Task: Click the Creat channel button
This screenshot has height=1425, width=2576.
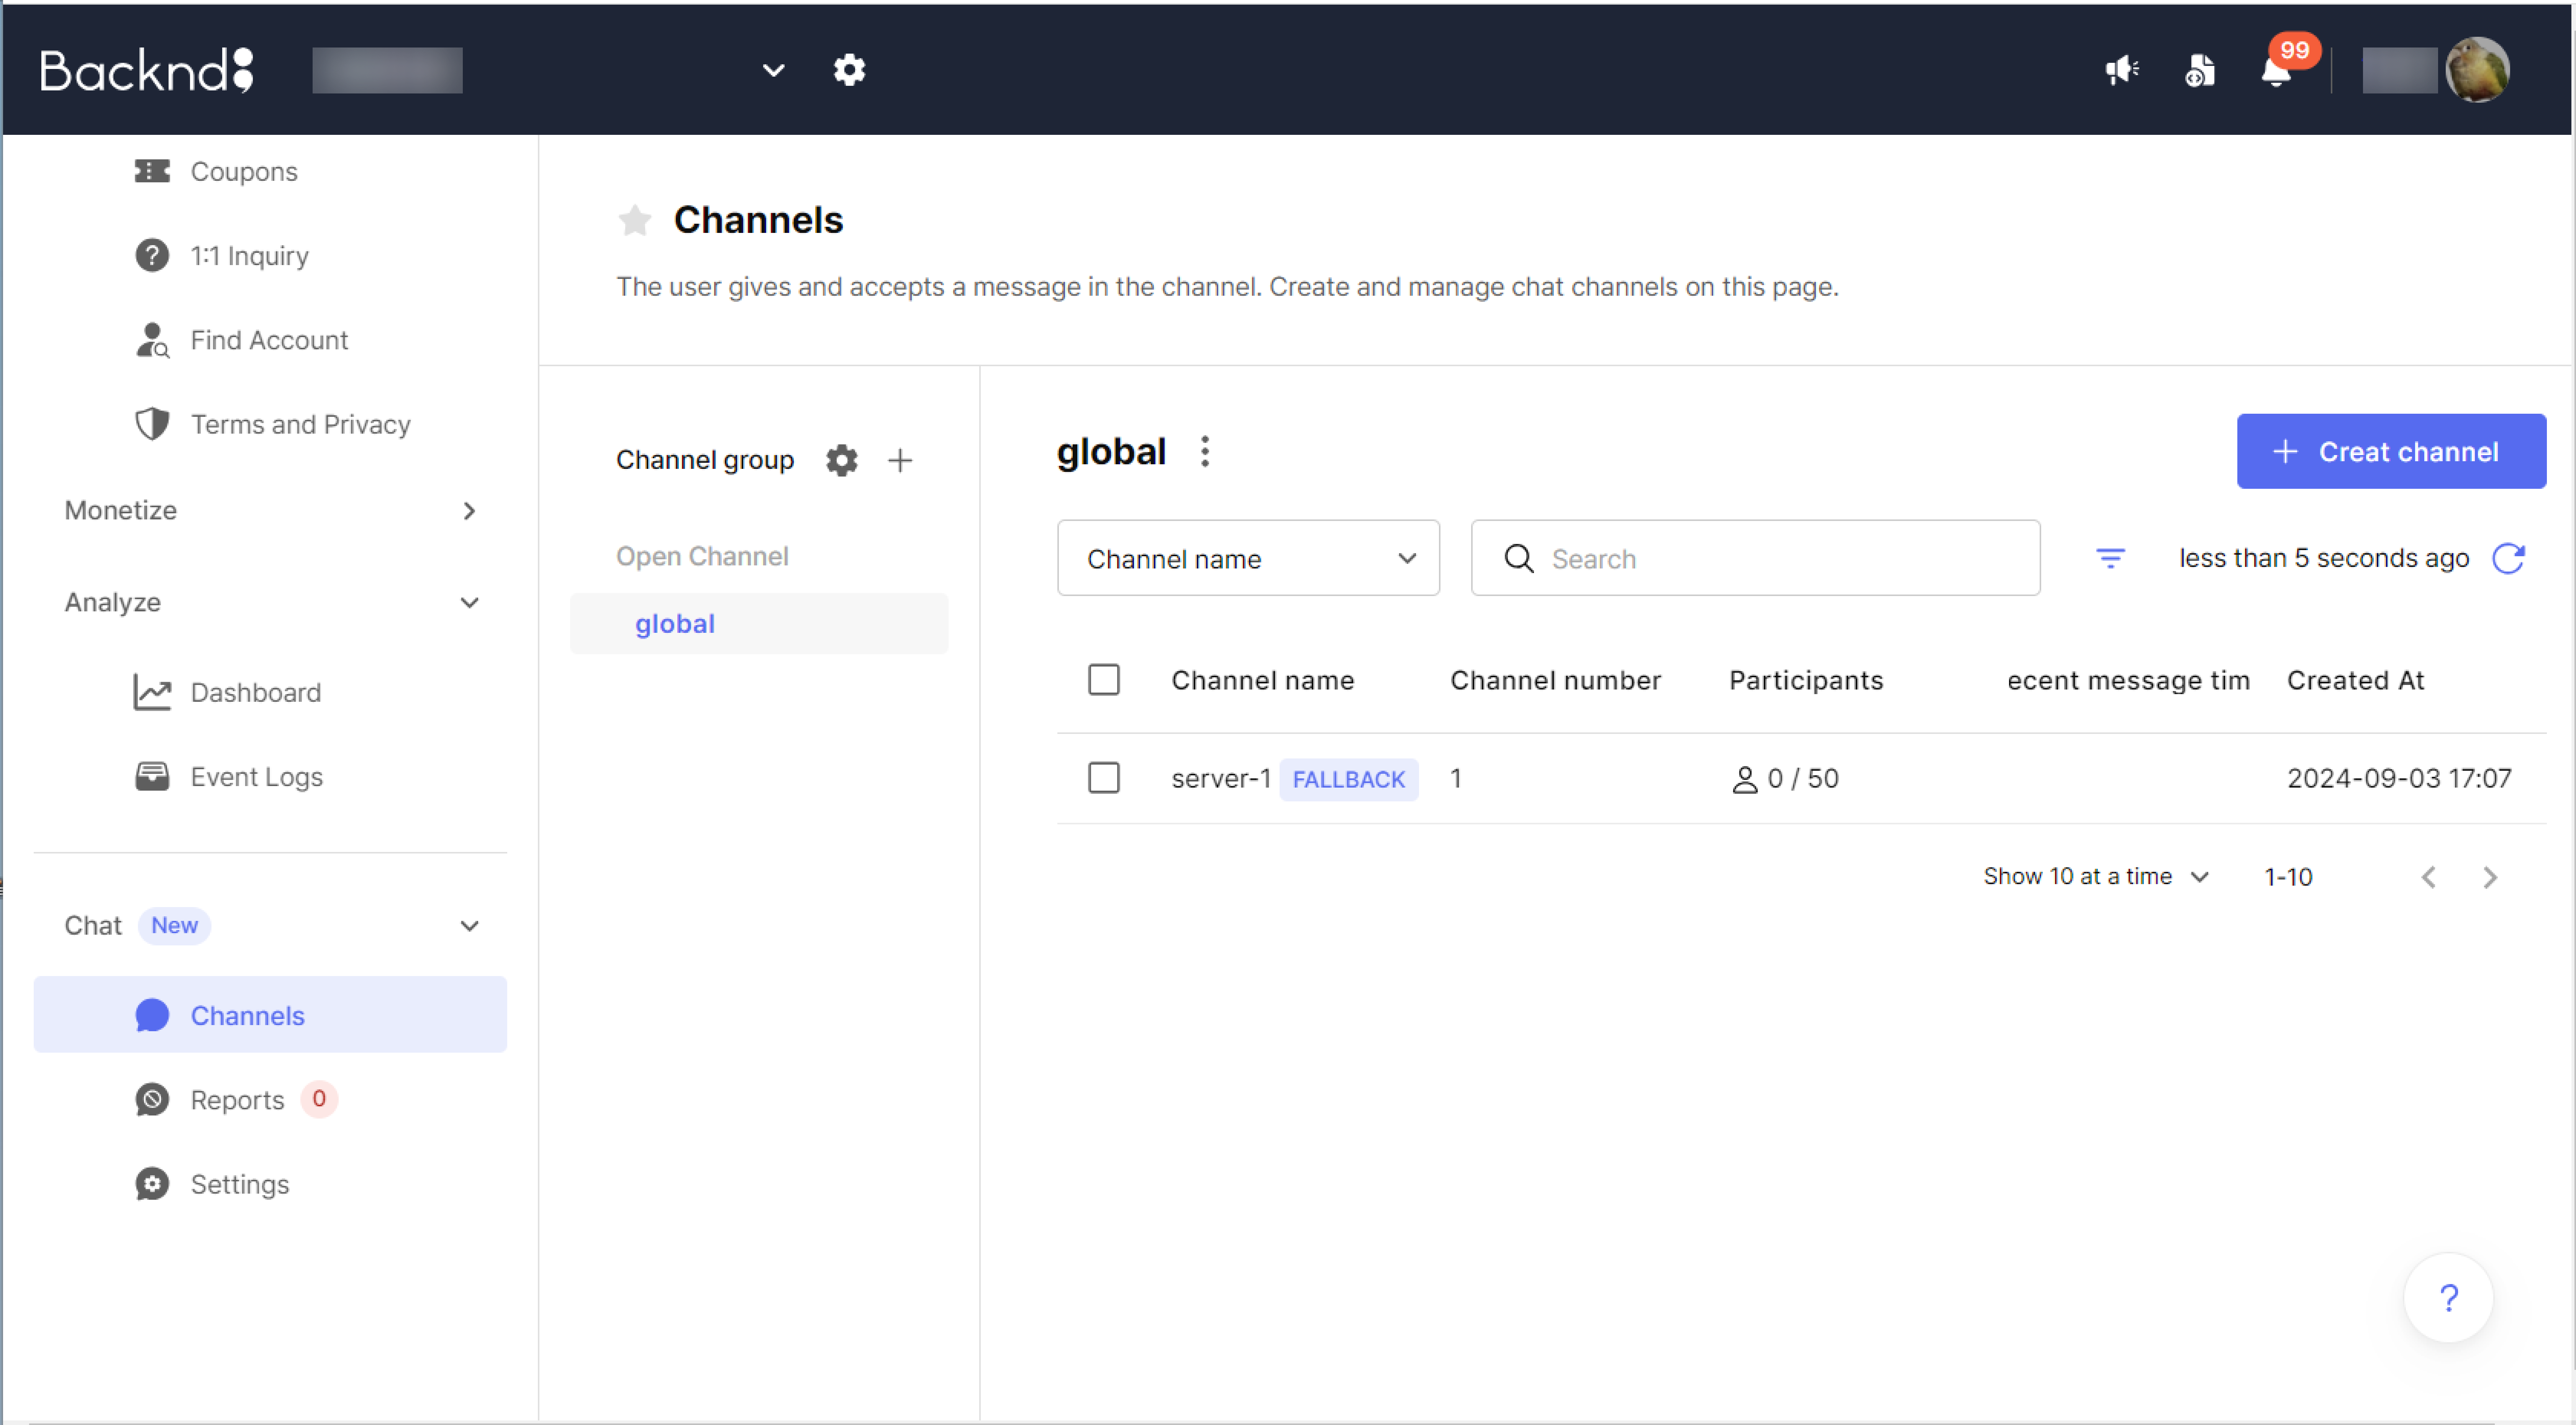Action: [2391, 451]
